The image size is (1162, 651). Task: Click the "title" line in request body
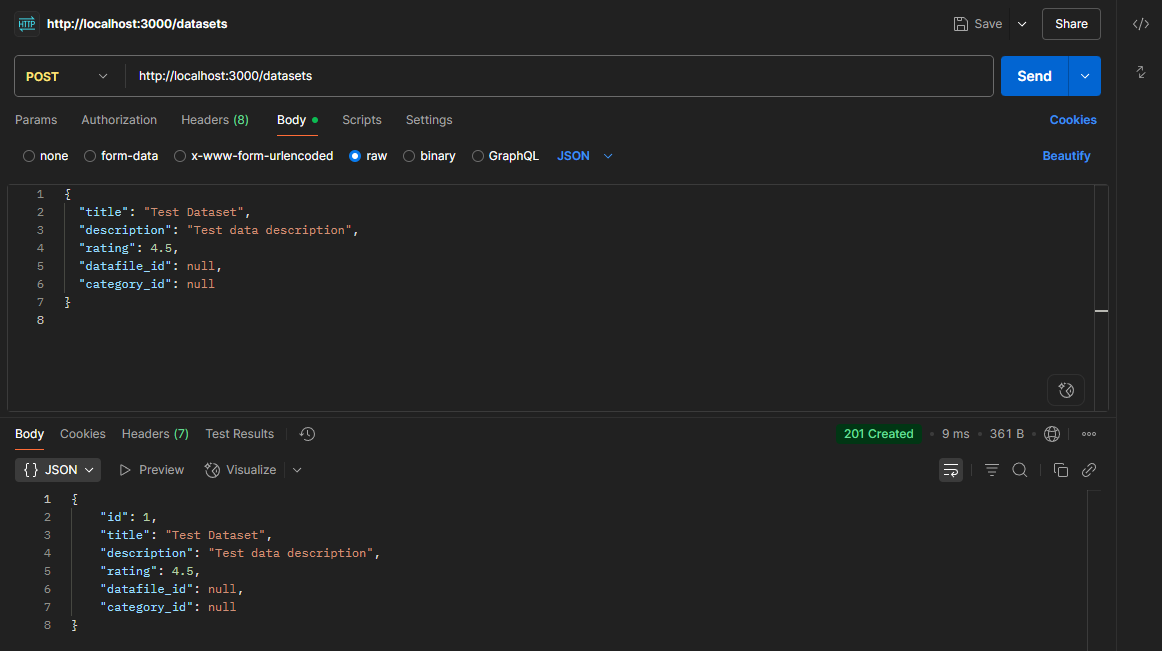165,212
